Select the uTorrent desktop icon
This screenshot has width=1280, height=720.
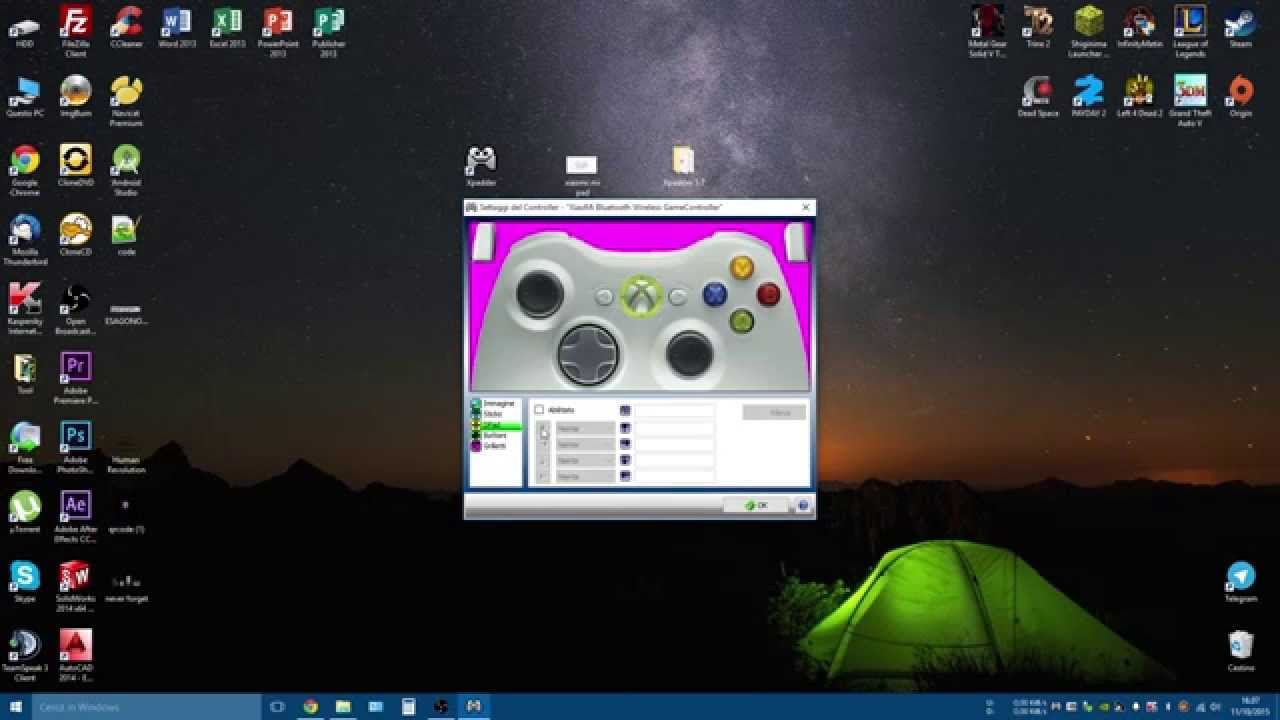(25, 512)
